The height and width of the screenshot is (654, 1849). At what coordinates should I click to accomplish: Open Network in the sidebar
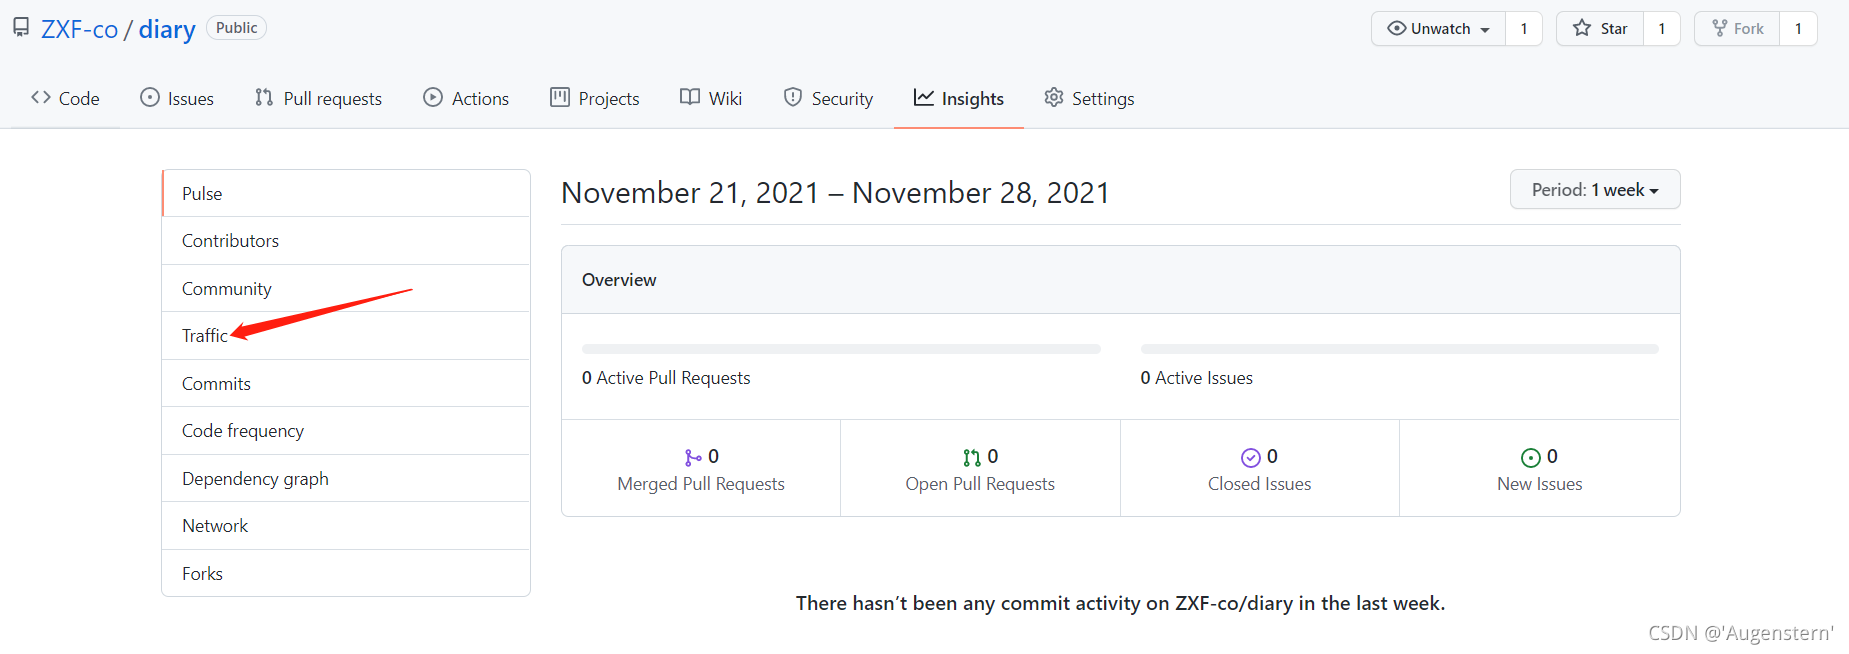tap(346, 526)
